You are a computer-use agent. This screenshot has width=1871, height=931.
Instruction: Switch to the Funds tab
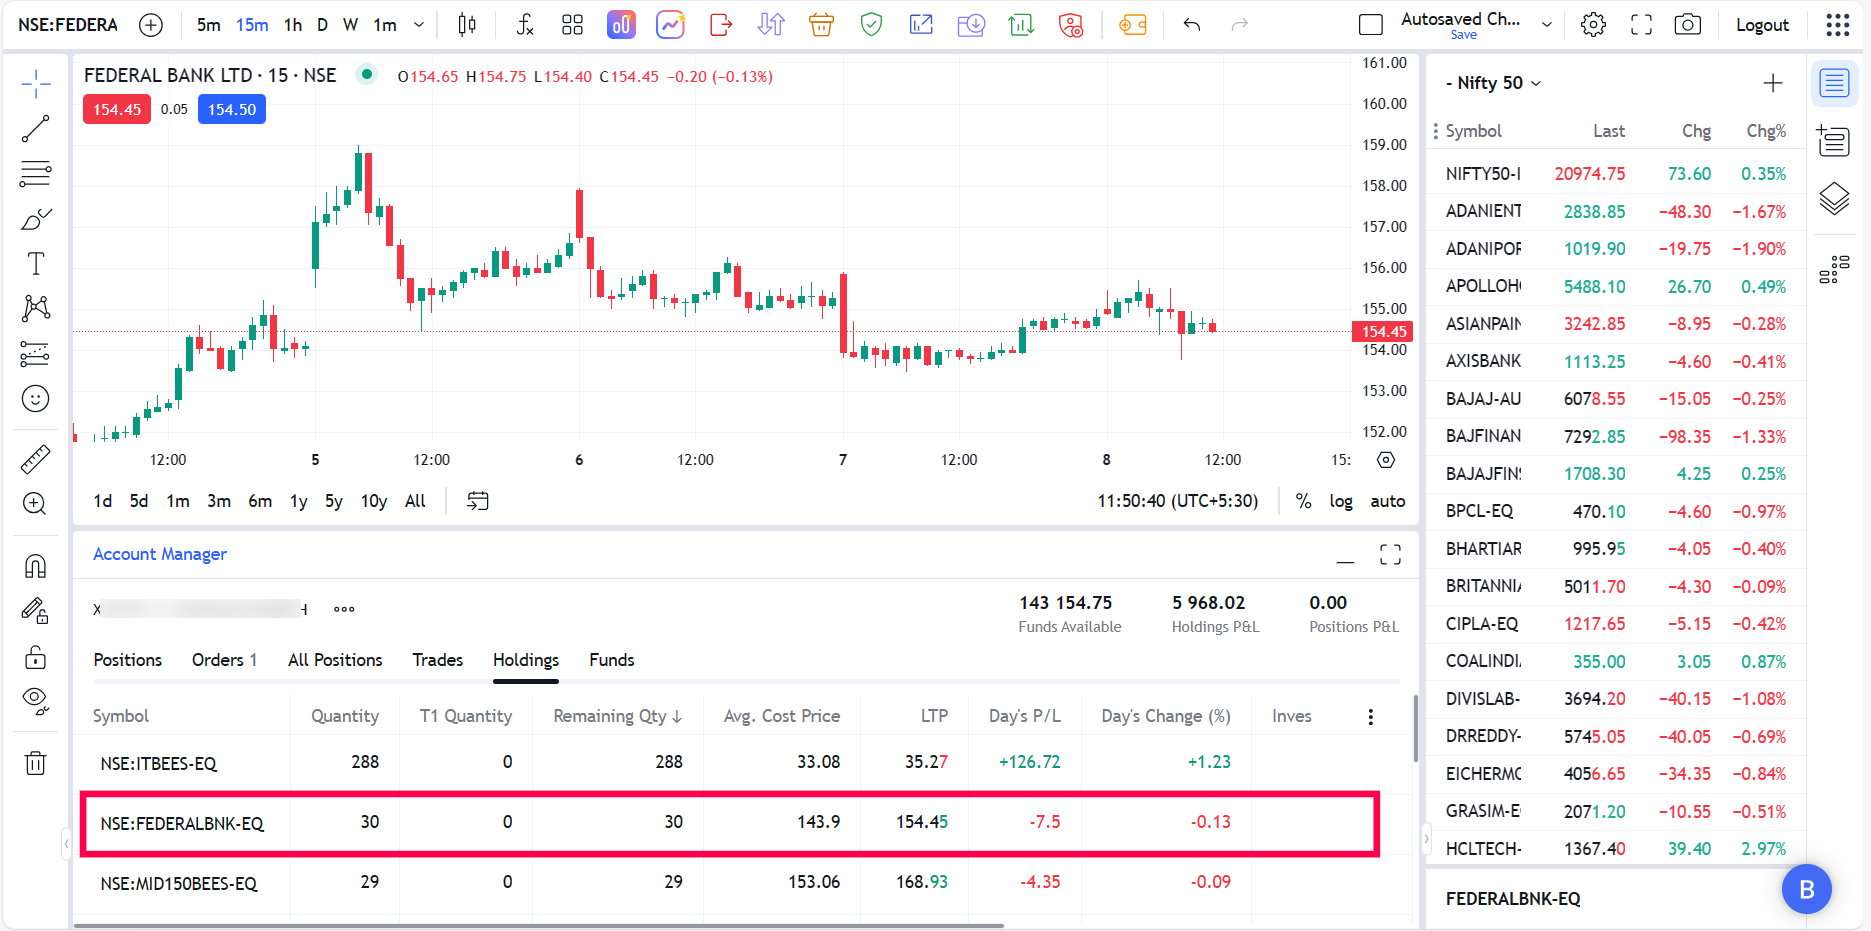coord(612,660)
